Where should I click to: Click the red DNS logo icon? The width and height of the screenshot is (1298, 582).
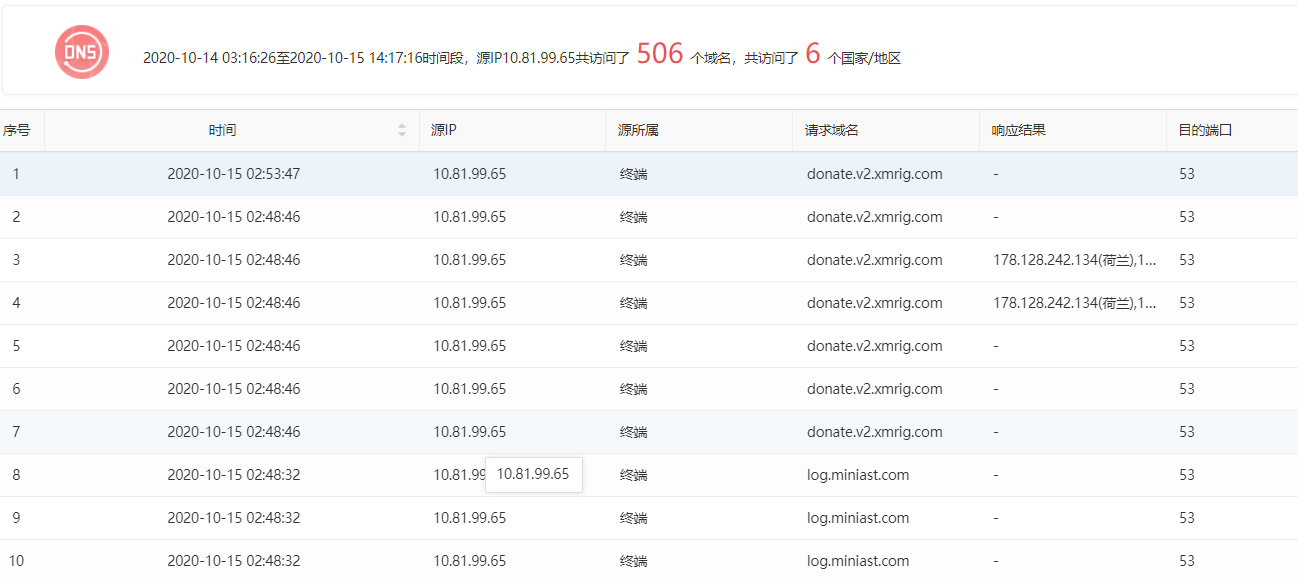82,52
